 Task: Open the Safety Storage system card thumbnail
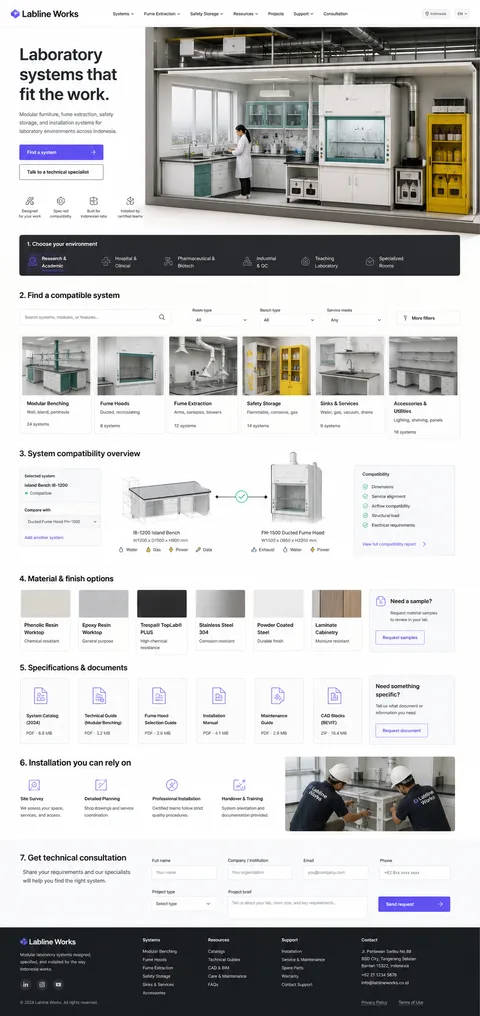click(277, 366)
